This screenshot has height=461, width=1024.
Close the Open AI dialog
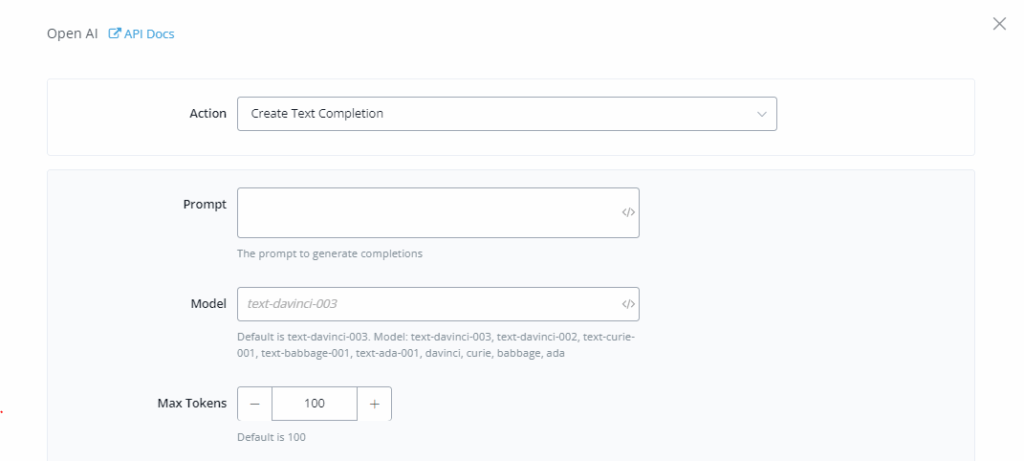(x=998, y=24)
